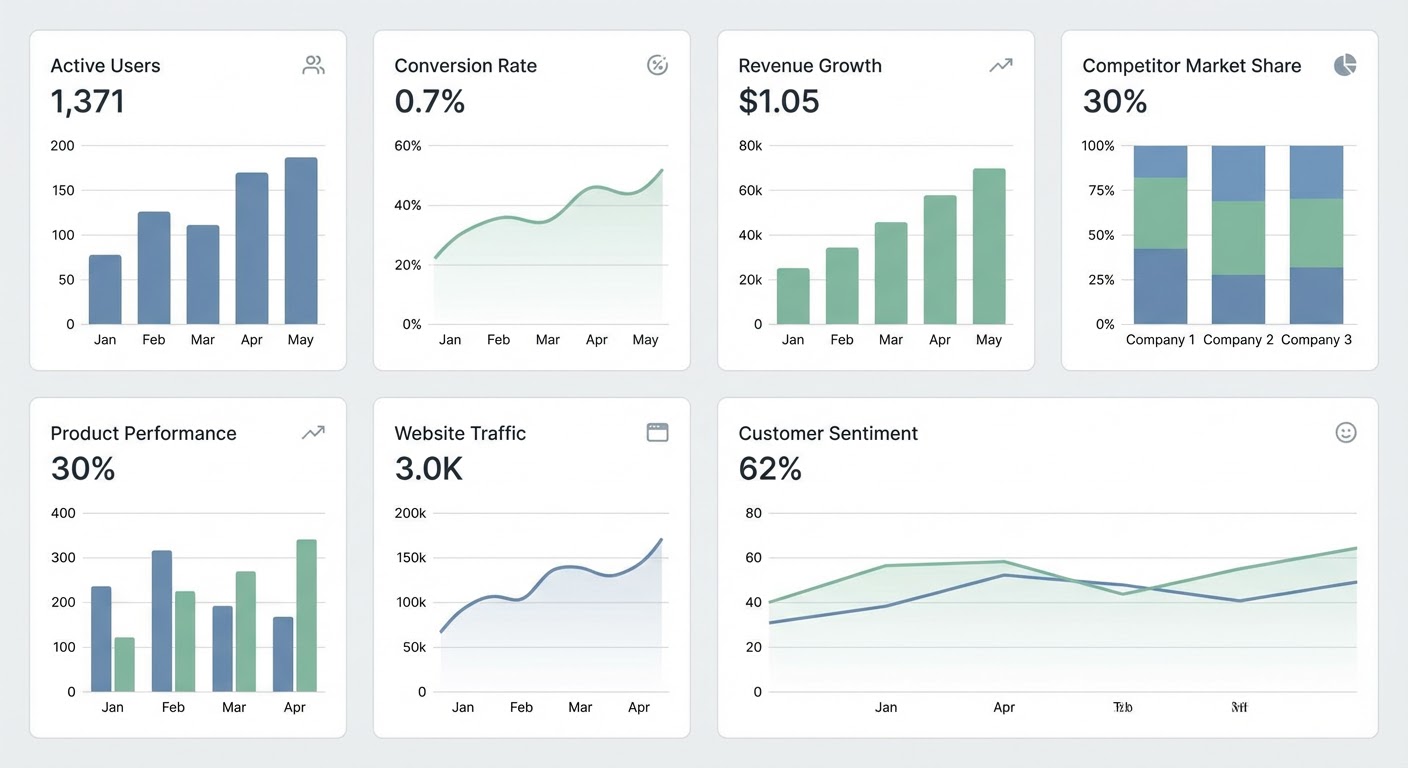Screen dimensions: 1408x768
Task: Click the browser window icon on Website Traffic
Action: pos(657,433)
